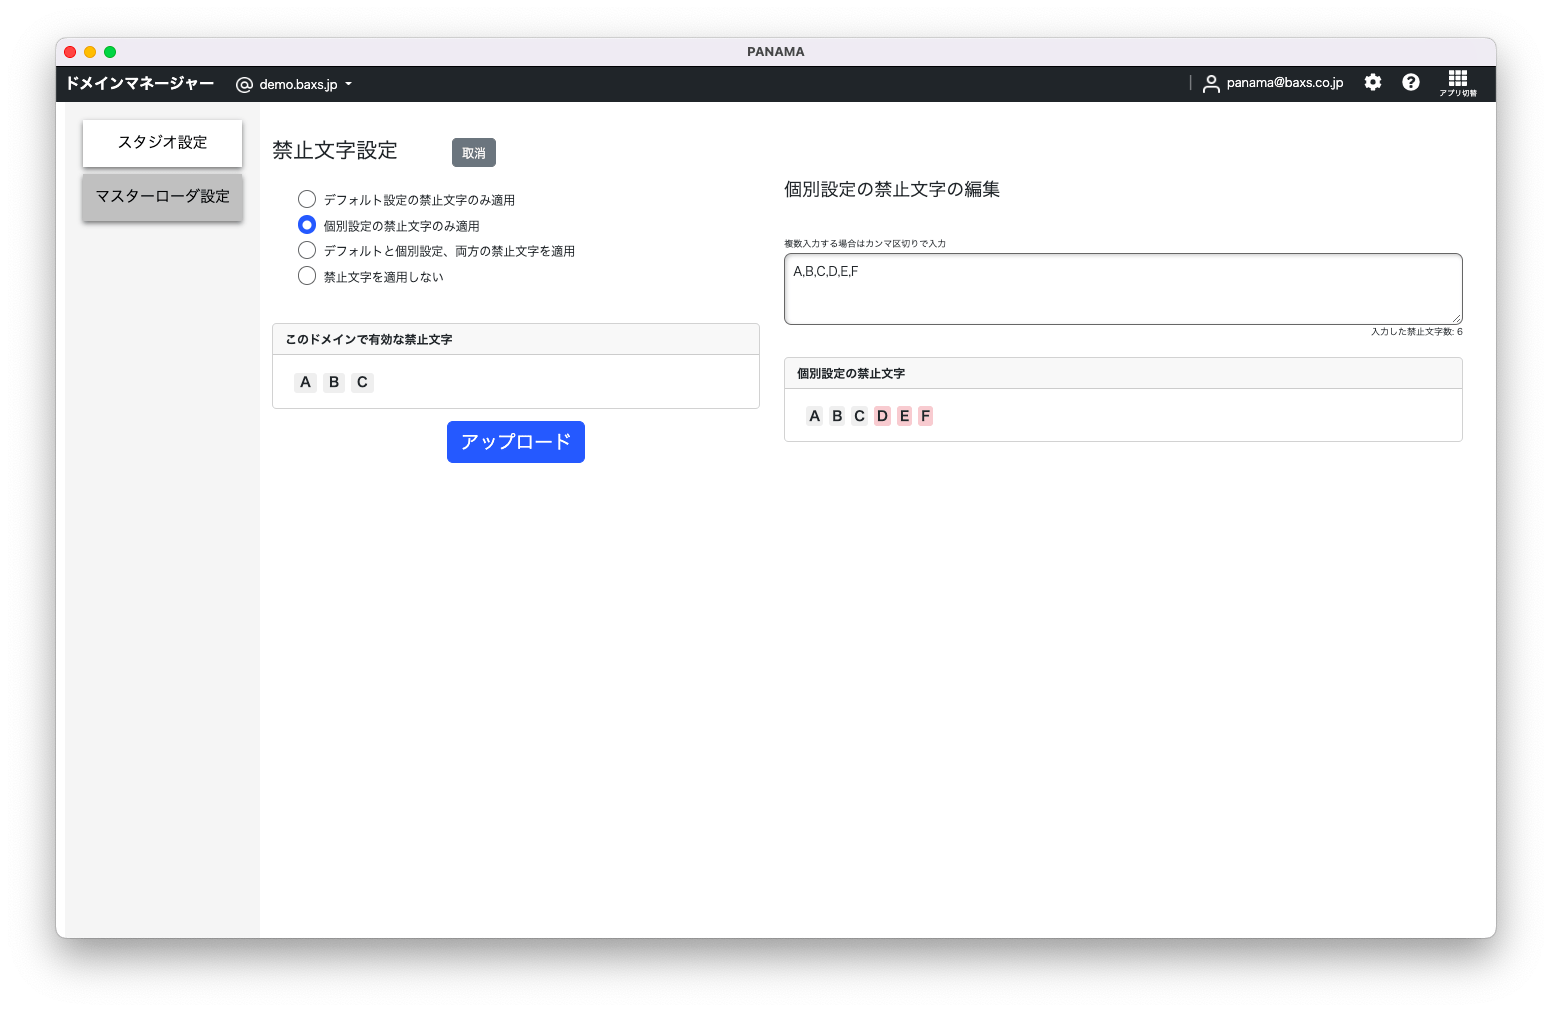Image resolution: width=1552 pixels, height=1012 pixels.
Task: Click the user profile icon
Action: pyautogui.click(x=1211, y=84)
